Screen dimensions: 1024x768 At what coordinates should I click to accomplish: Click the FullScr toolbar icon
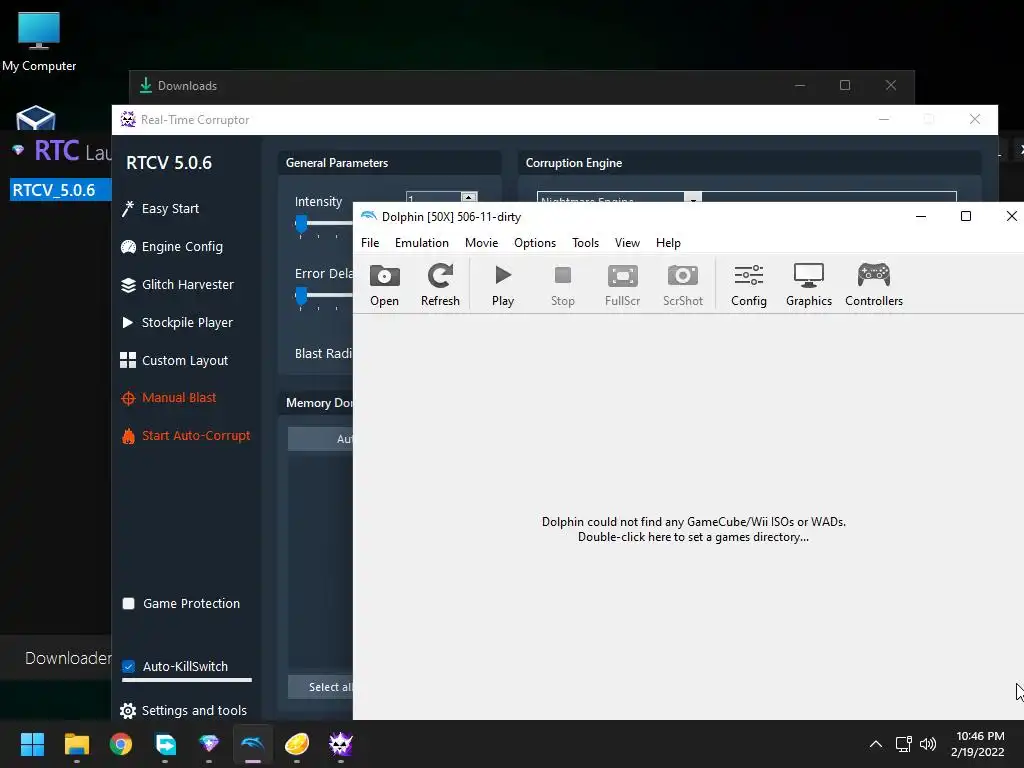point(622,285)
